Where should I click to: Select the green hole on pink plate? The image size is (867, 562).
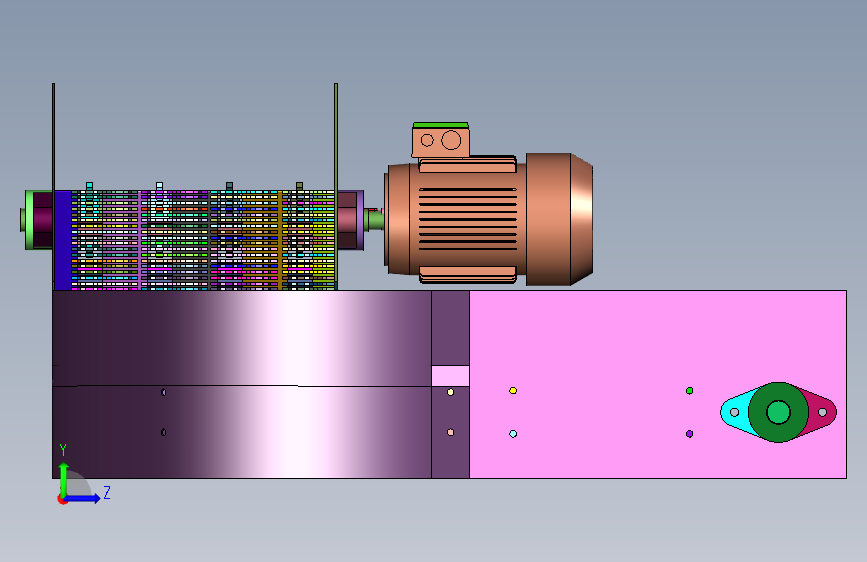(x=690, y=391)
